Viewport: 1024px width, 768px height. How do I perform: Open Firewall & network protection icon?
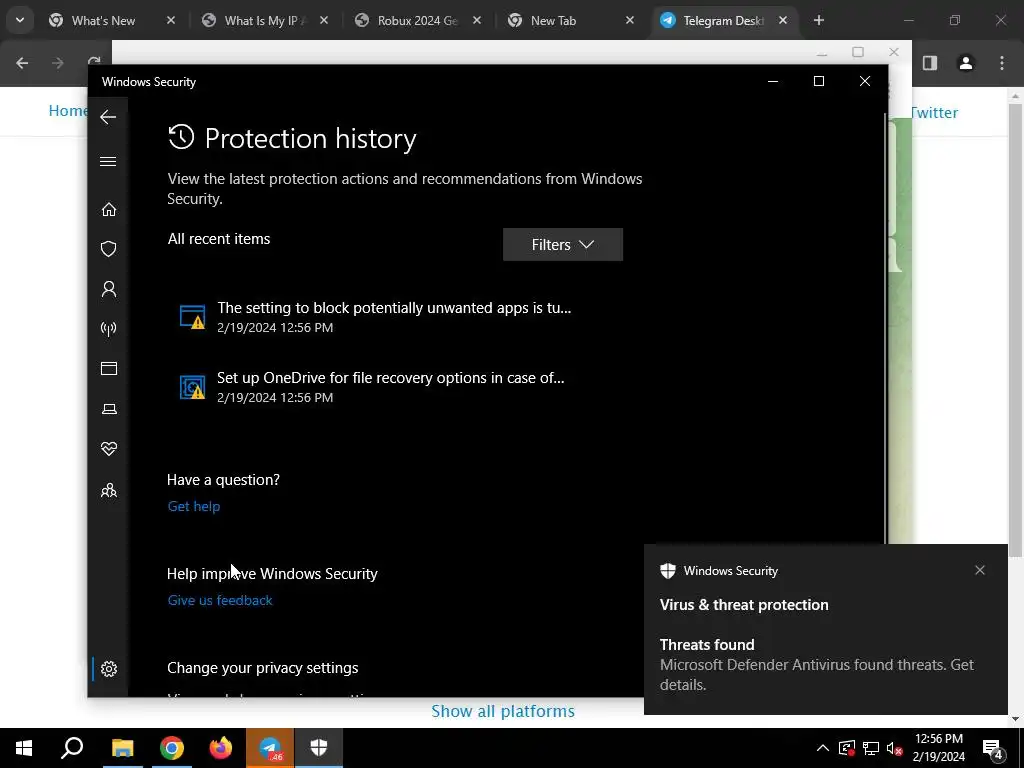108,328
